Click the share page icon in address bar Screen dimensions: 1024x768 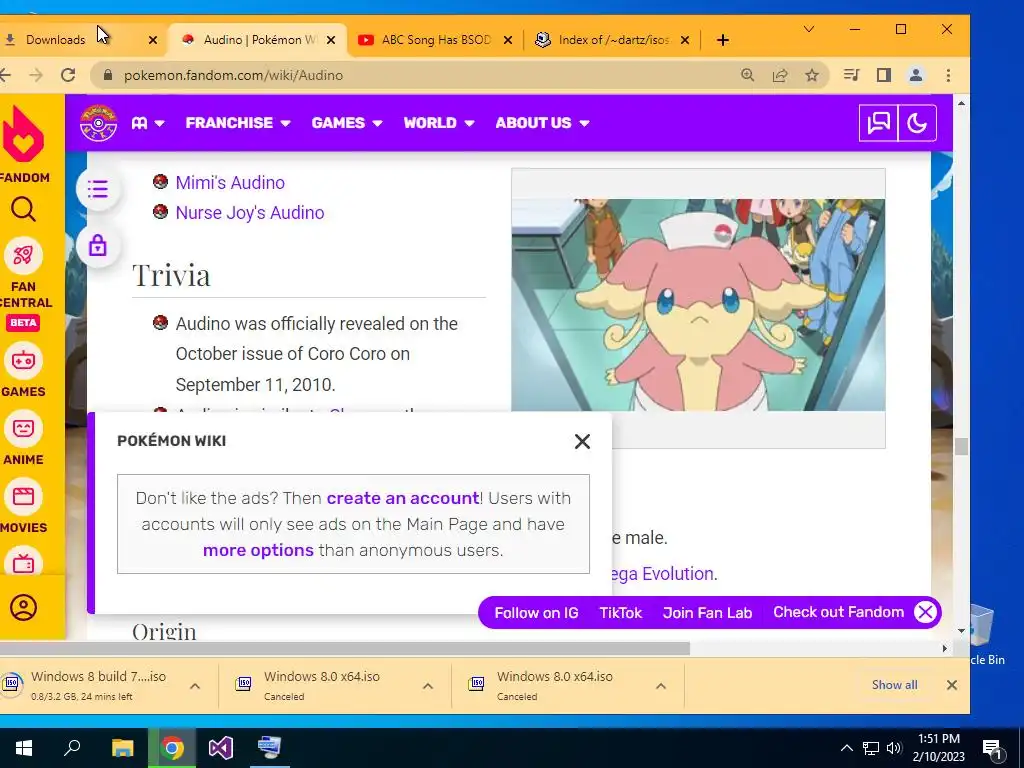780,75
